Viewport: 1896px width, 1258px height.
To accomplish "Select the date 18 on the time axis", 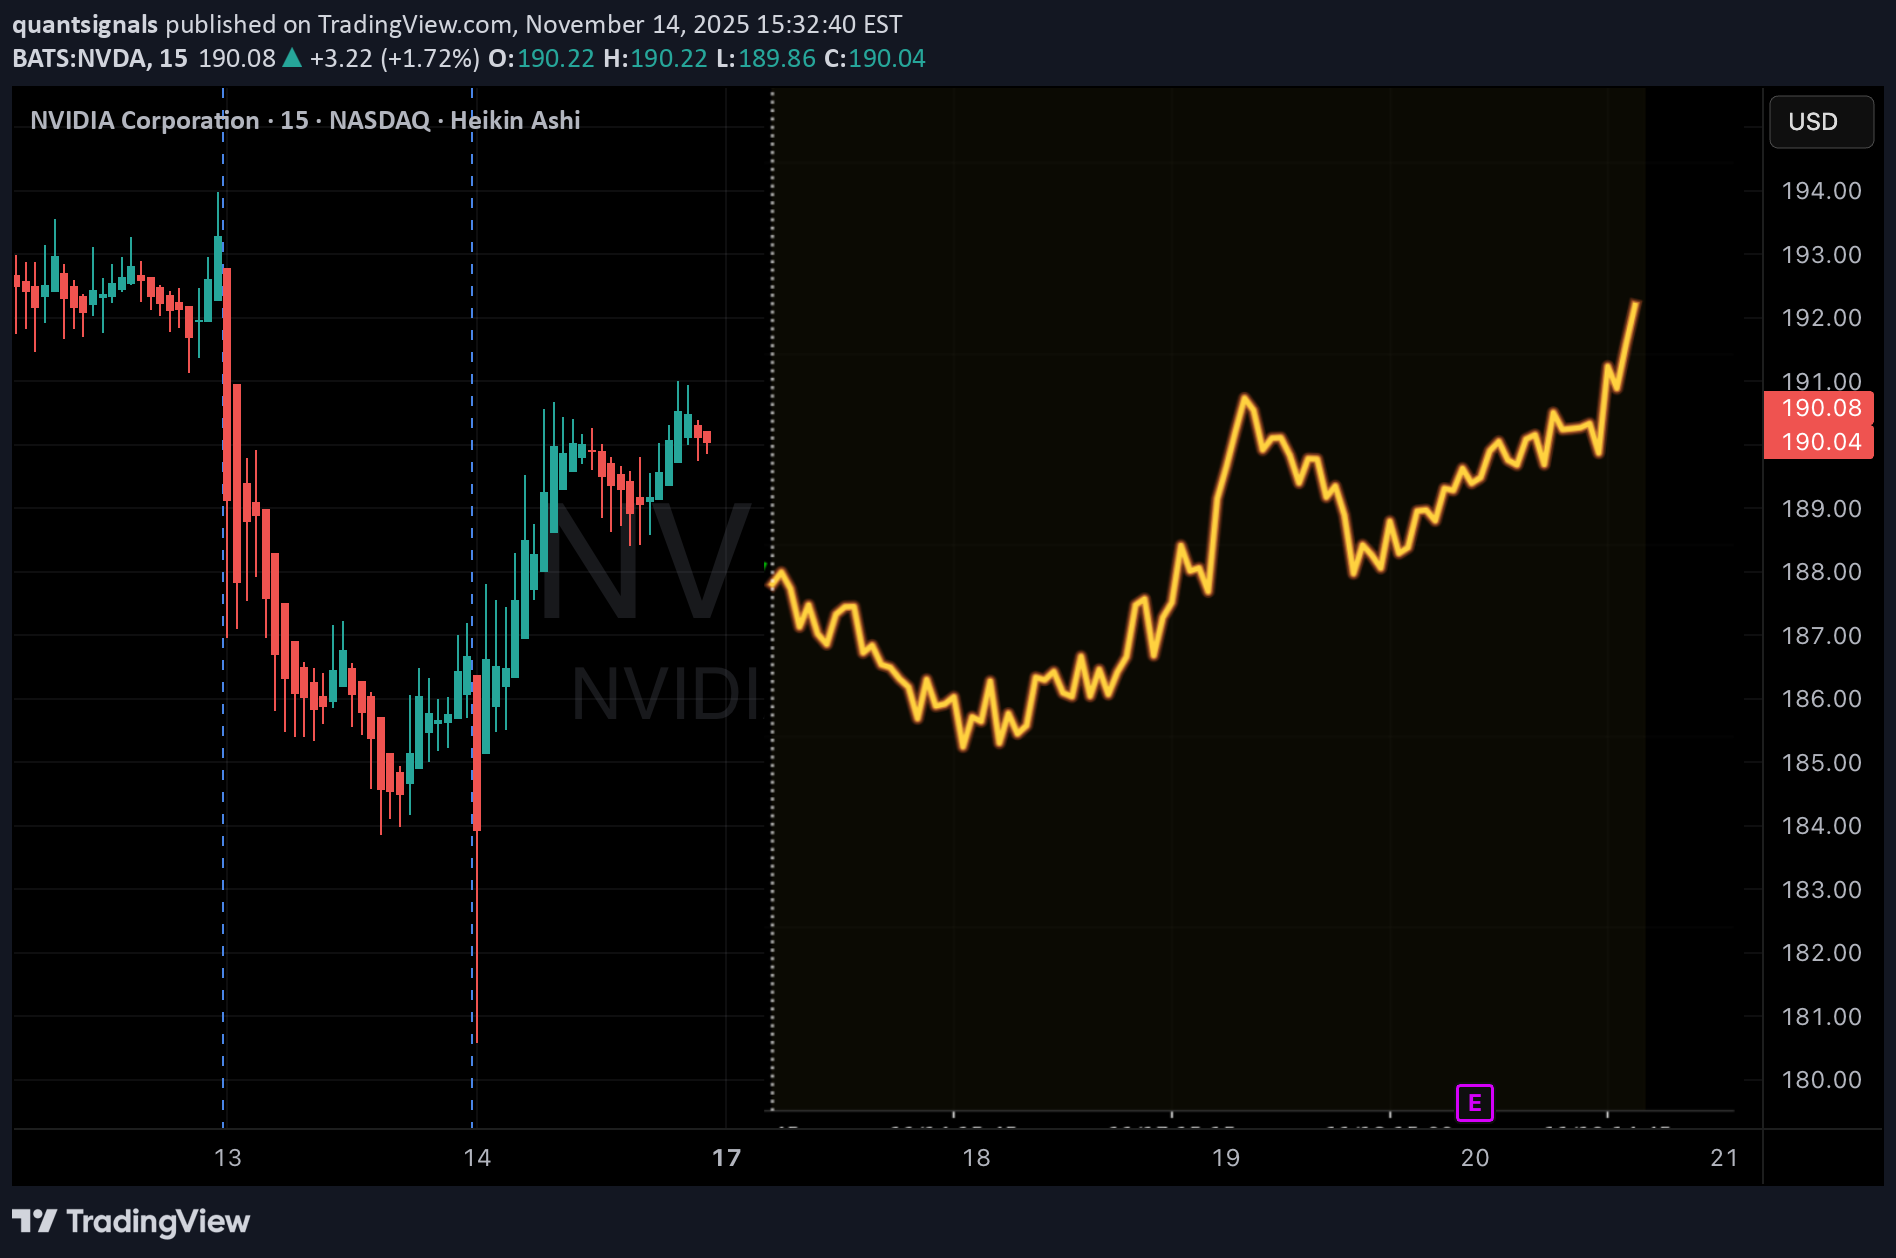I will point(976,1157).
